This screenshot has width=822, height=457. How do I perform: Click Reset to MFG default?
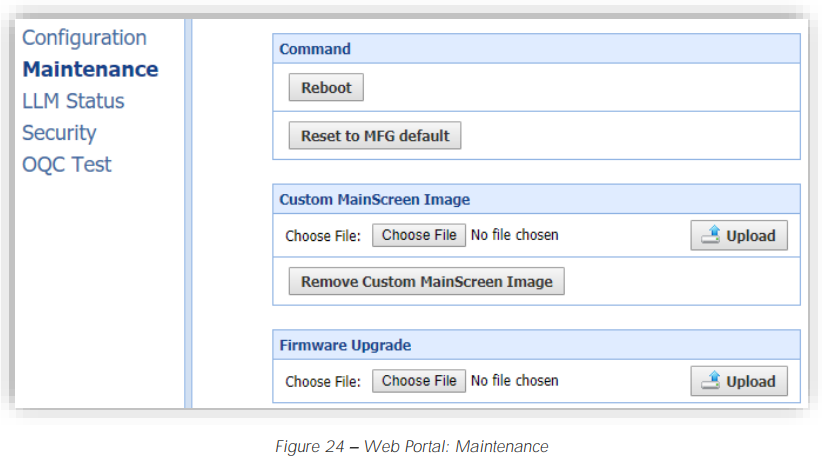(x=375, y=136)
